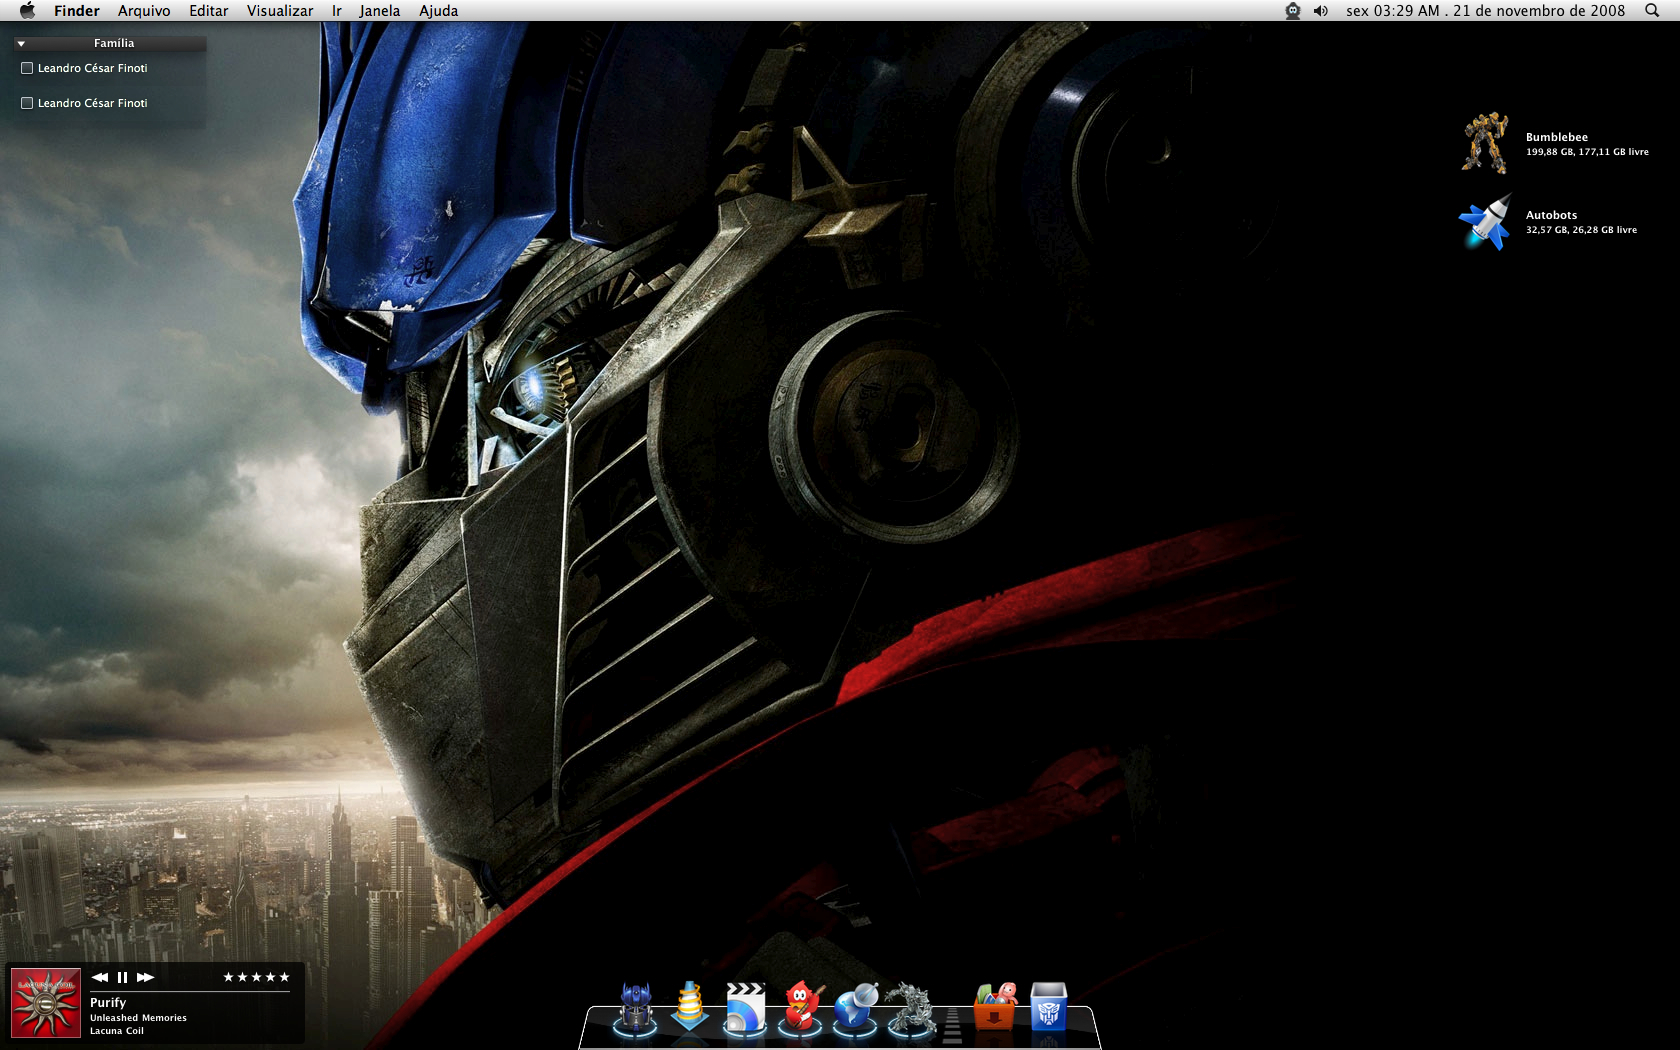1680x1050 pixels.
Task: Check the second Leandro César Finoti checkbox
Action: pos(27,103)
